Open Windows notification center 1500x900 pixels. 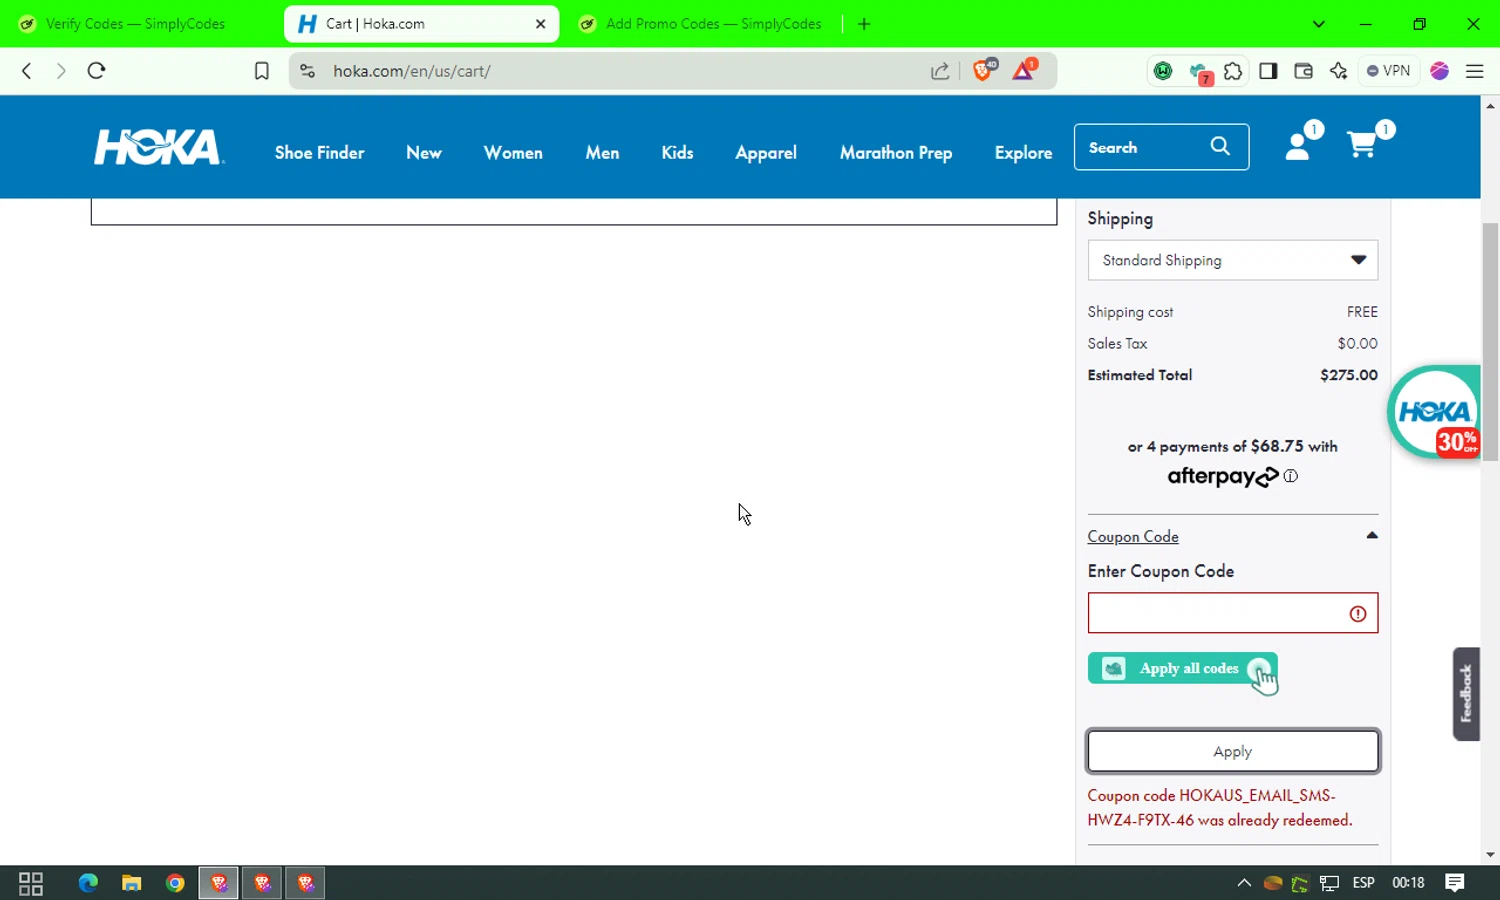tap(1455, 883)
